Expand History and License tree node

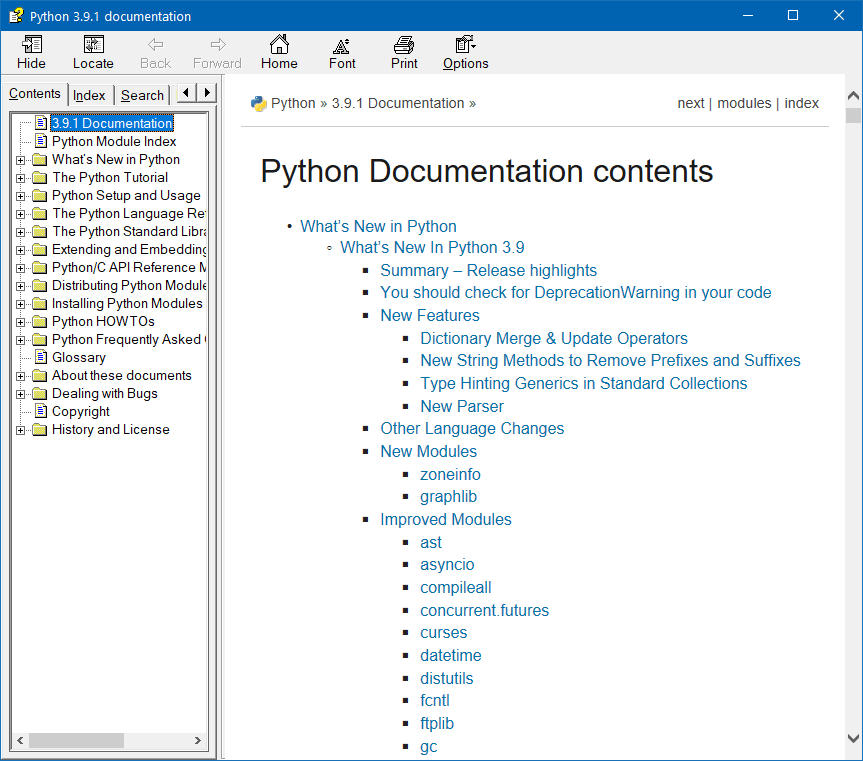click(x=20, y=430)
